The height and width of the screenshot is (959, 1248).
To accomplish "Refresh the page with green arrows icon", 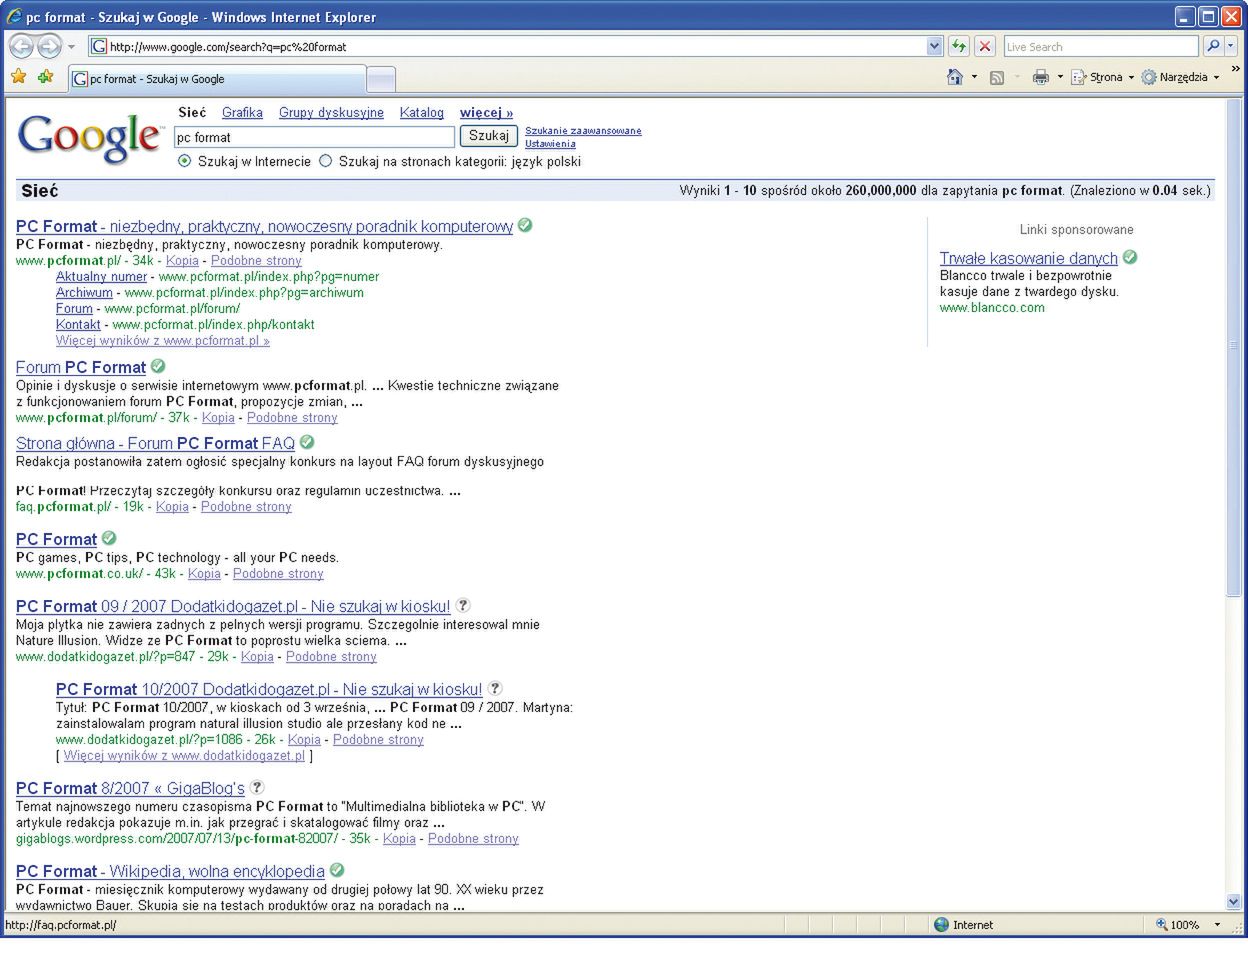I will (959, 46).
